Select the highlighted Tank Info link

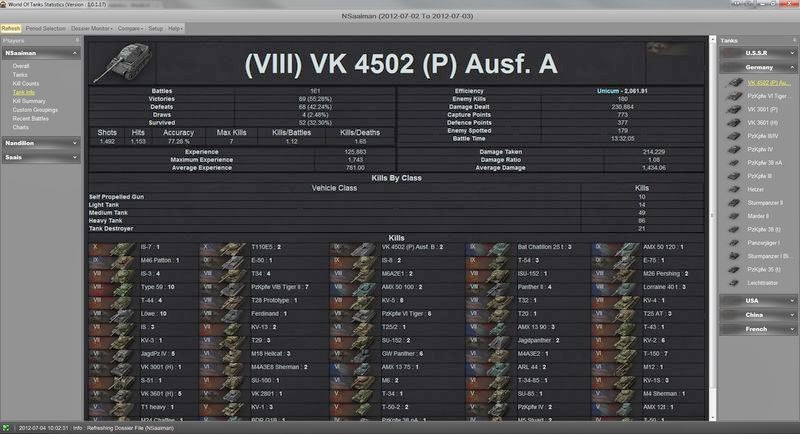point(23,92)
